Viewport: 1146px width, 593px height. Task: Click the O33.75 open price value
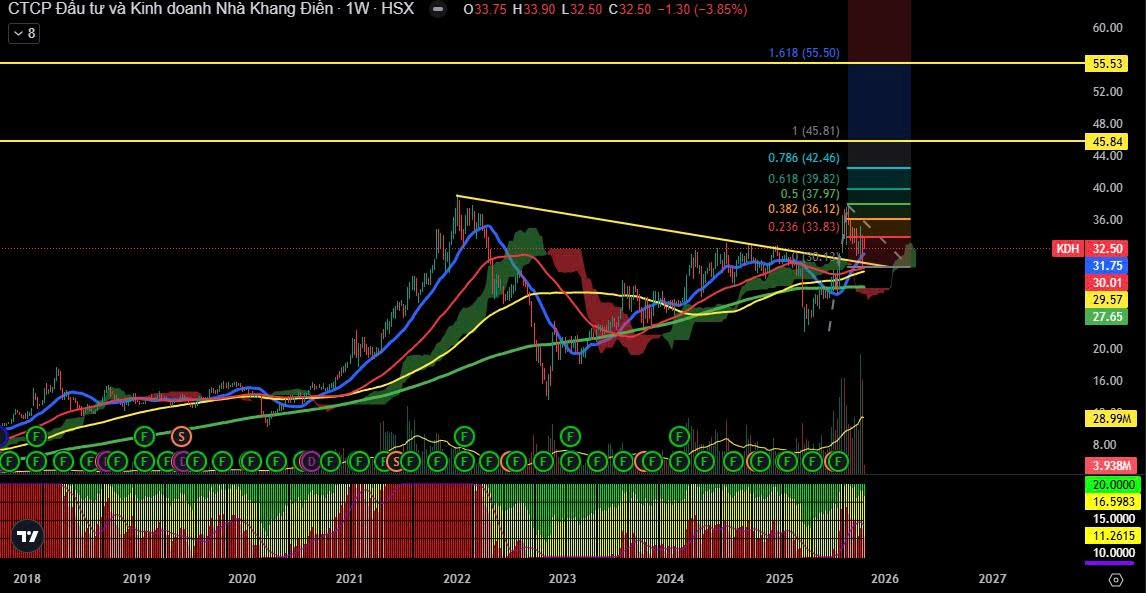[x=485, y=10]
